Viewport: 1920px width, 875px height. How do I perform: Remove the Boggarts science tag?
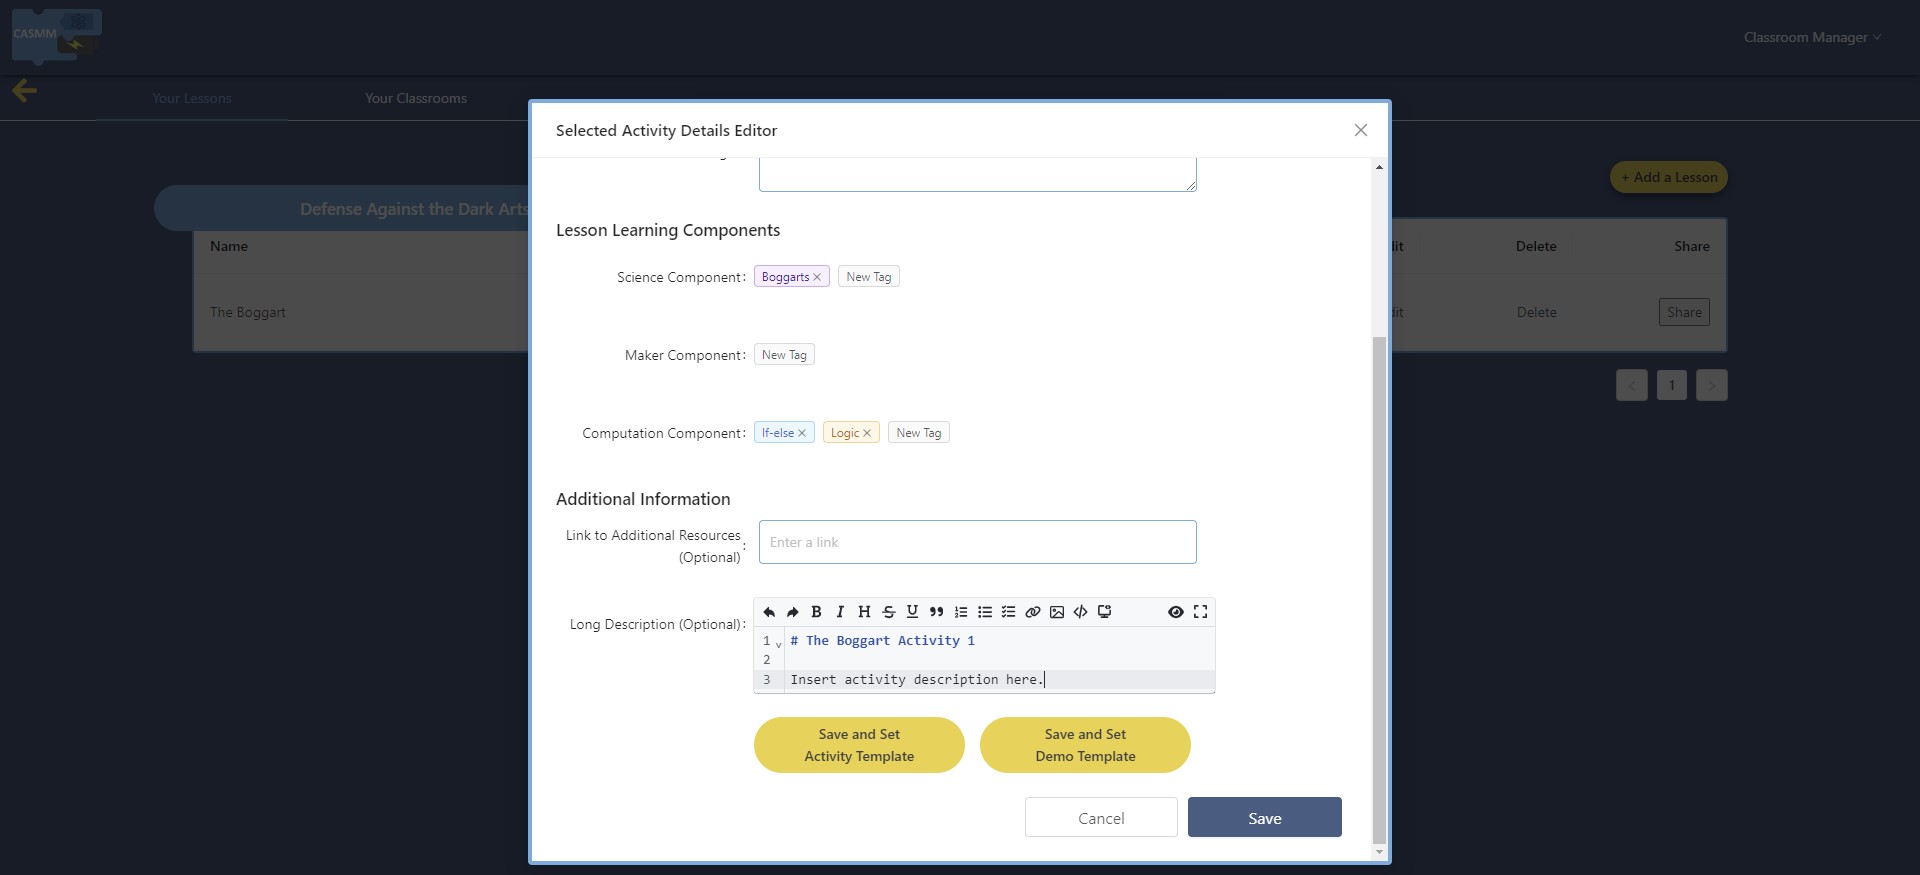point(817,277)
